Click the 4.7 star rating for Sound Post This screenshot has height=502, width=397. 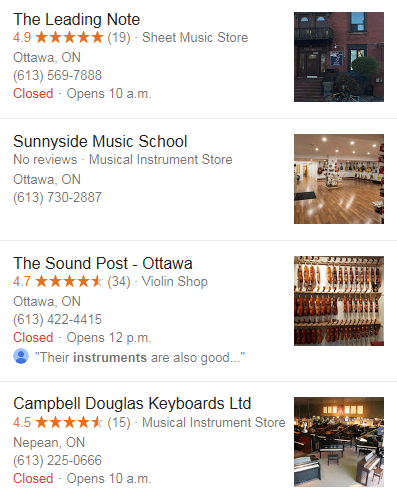[x=58, y=282]
